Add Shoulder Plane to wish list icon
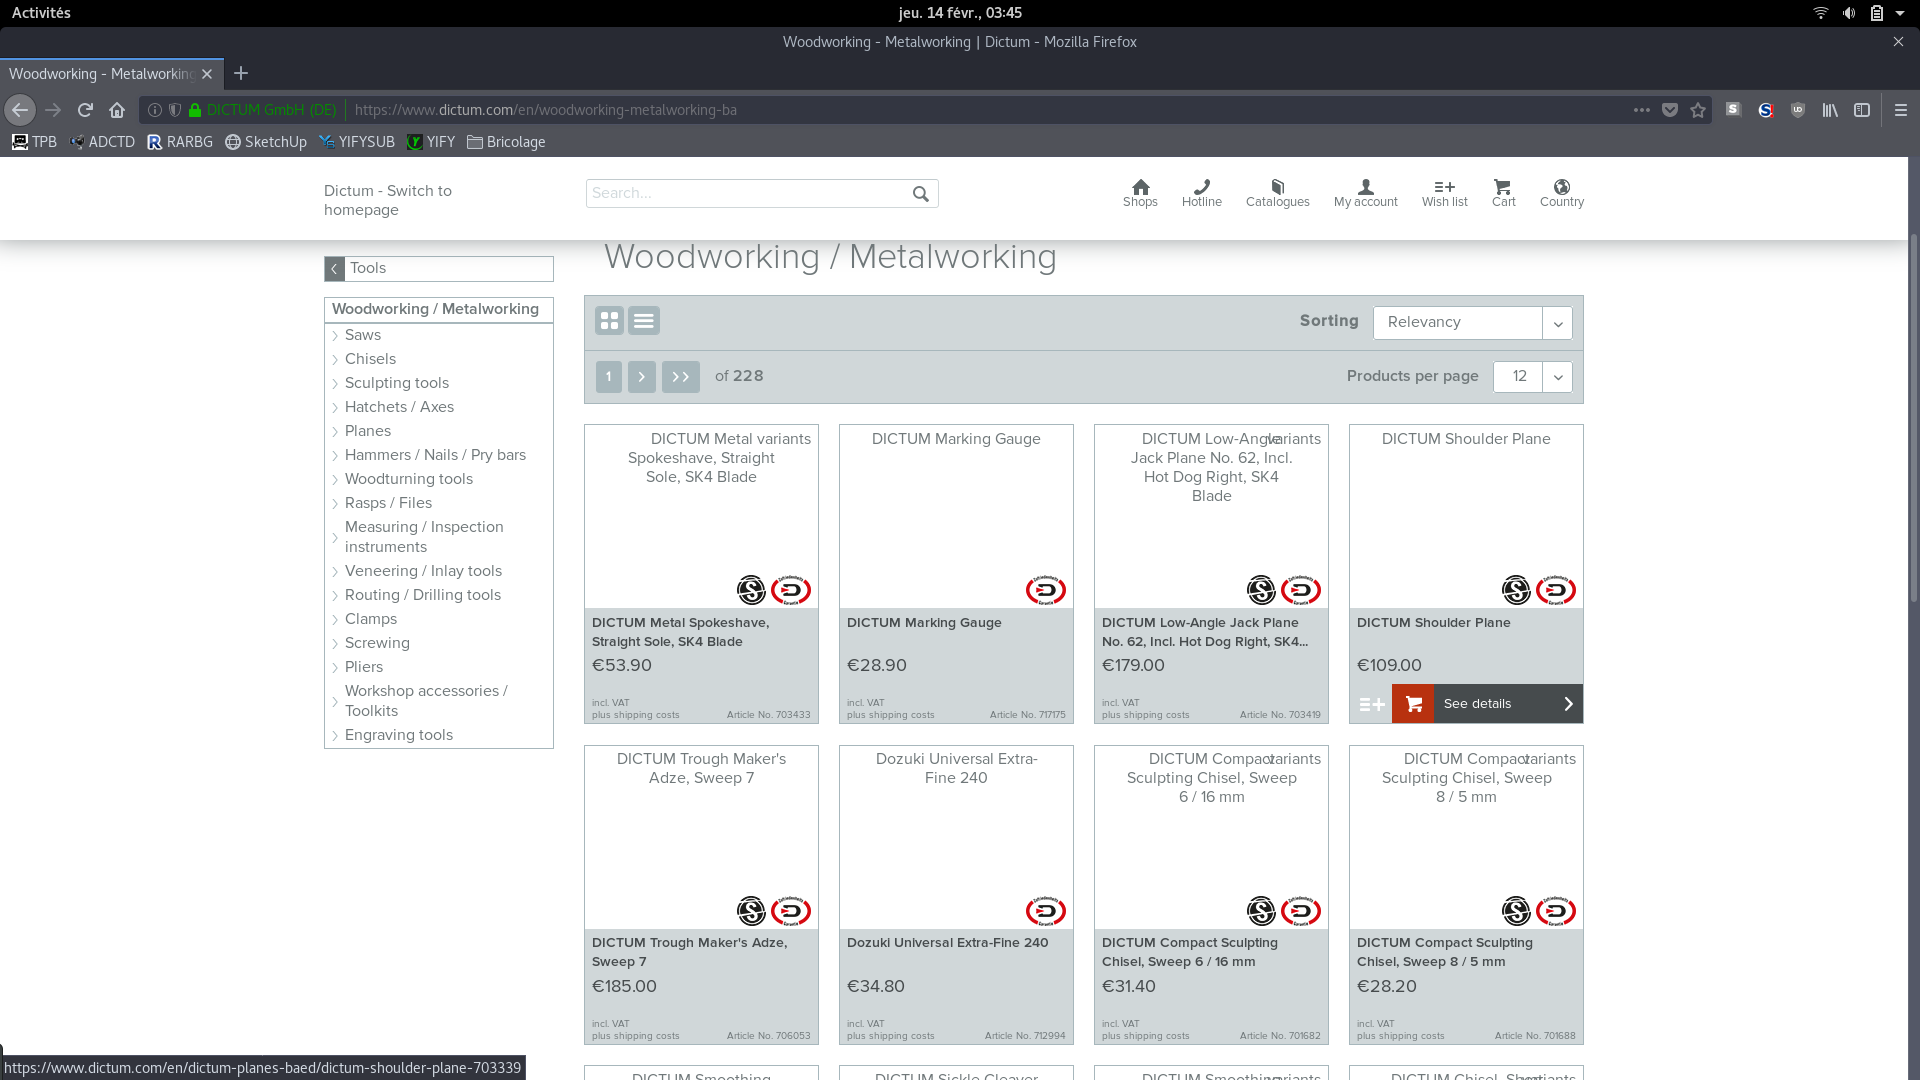 (1371, 705)
